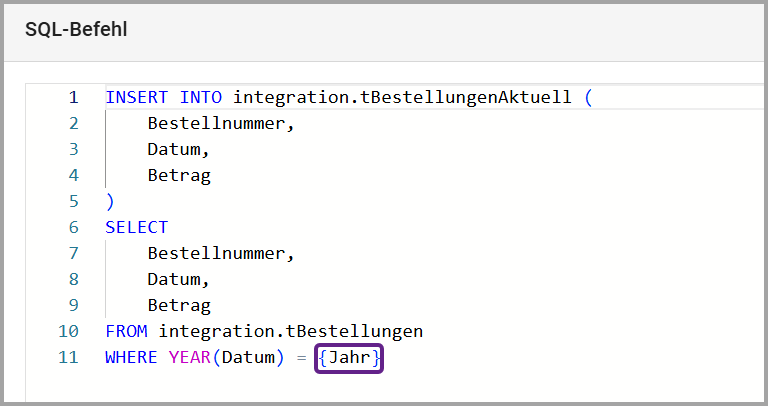Place cursor on Betrag in line 4
Viewport: 768px width, 406px height.
coord(179,176)
